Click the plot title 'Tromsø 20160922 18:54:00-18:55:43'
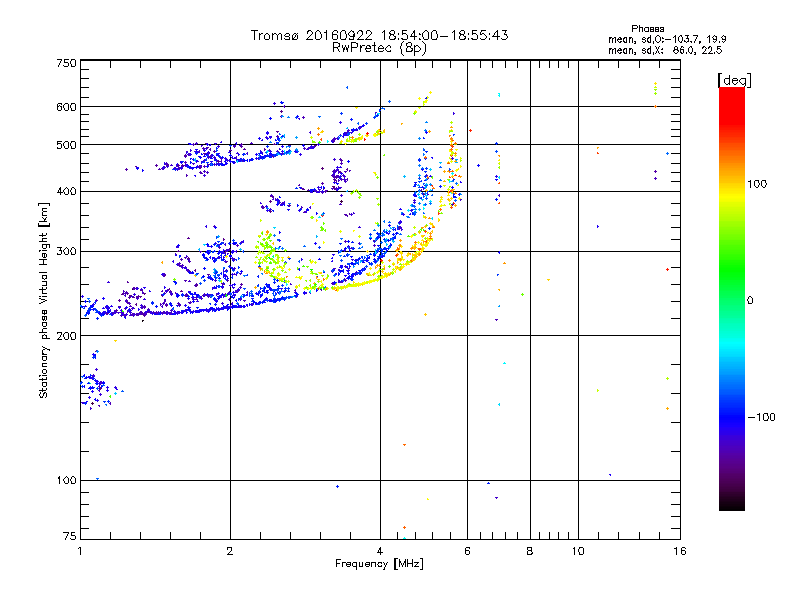The image size is (800, 600). tap(379, 35)
